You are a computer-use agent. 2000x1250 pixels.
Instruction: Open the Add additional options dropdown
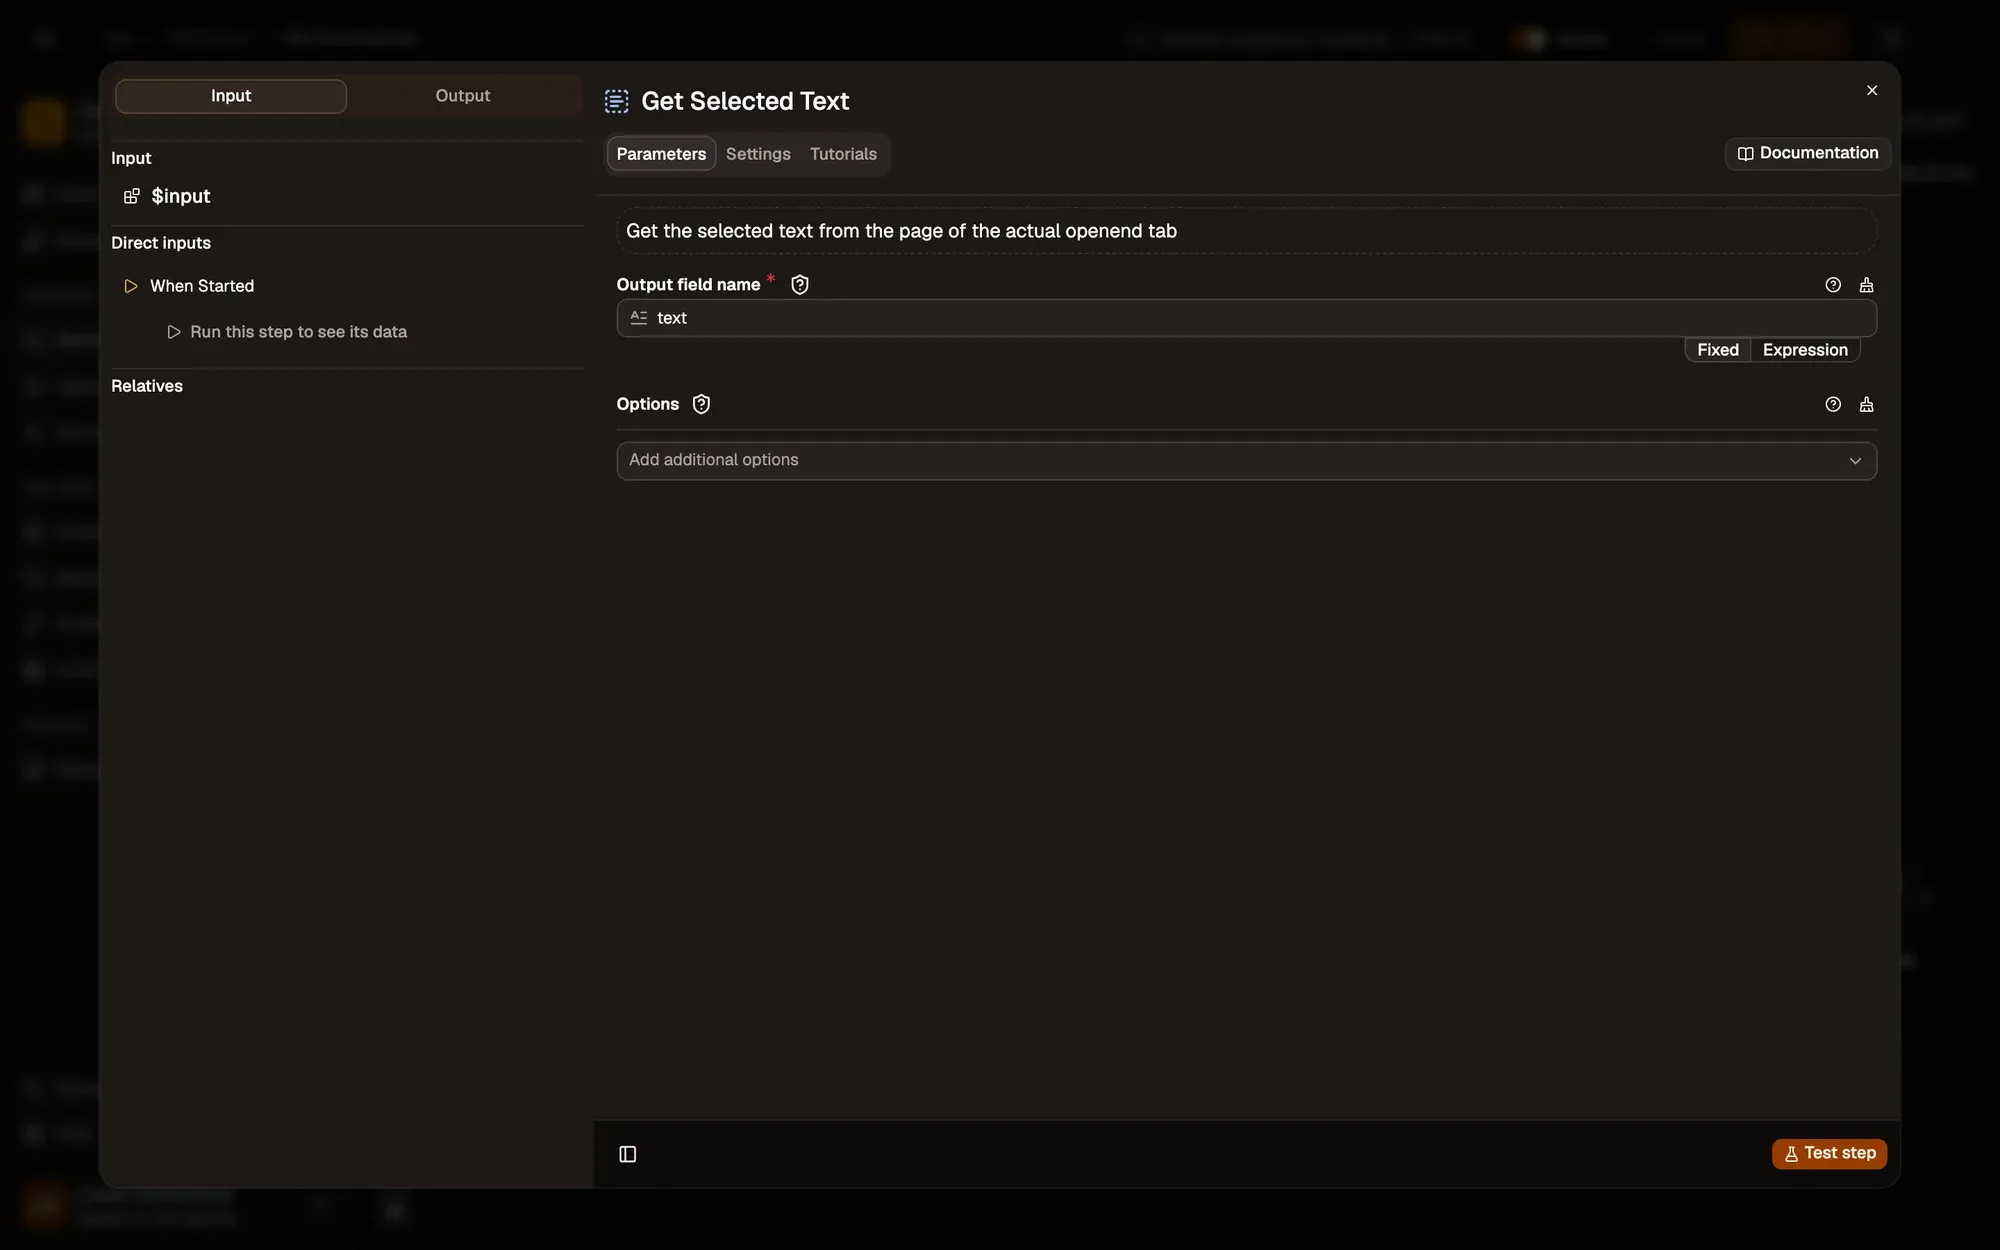pos(1246,460)
